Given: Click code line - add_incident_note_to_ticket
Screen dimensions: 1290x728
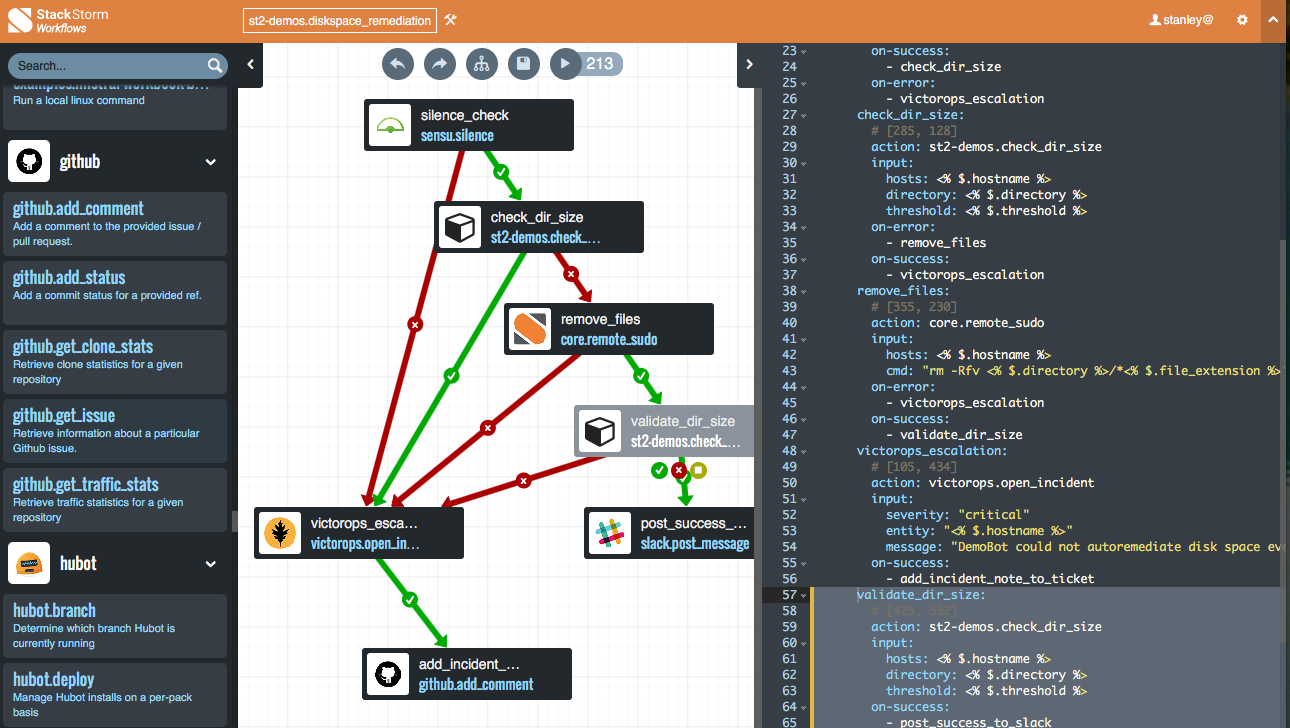Looking at the screenshot, I should [990, 578].
